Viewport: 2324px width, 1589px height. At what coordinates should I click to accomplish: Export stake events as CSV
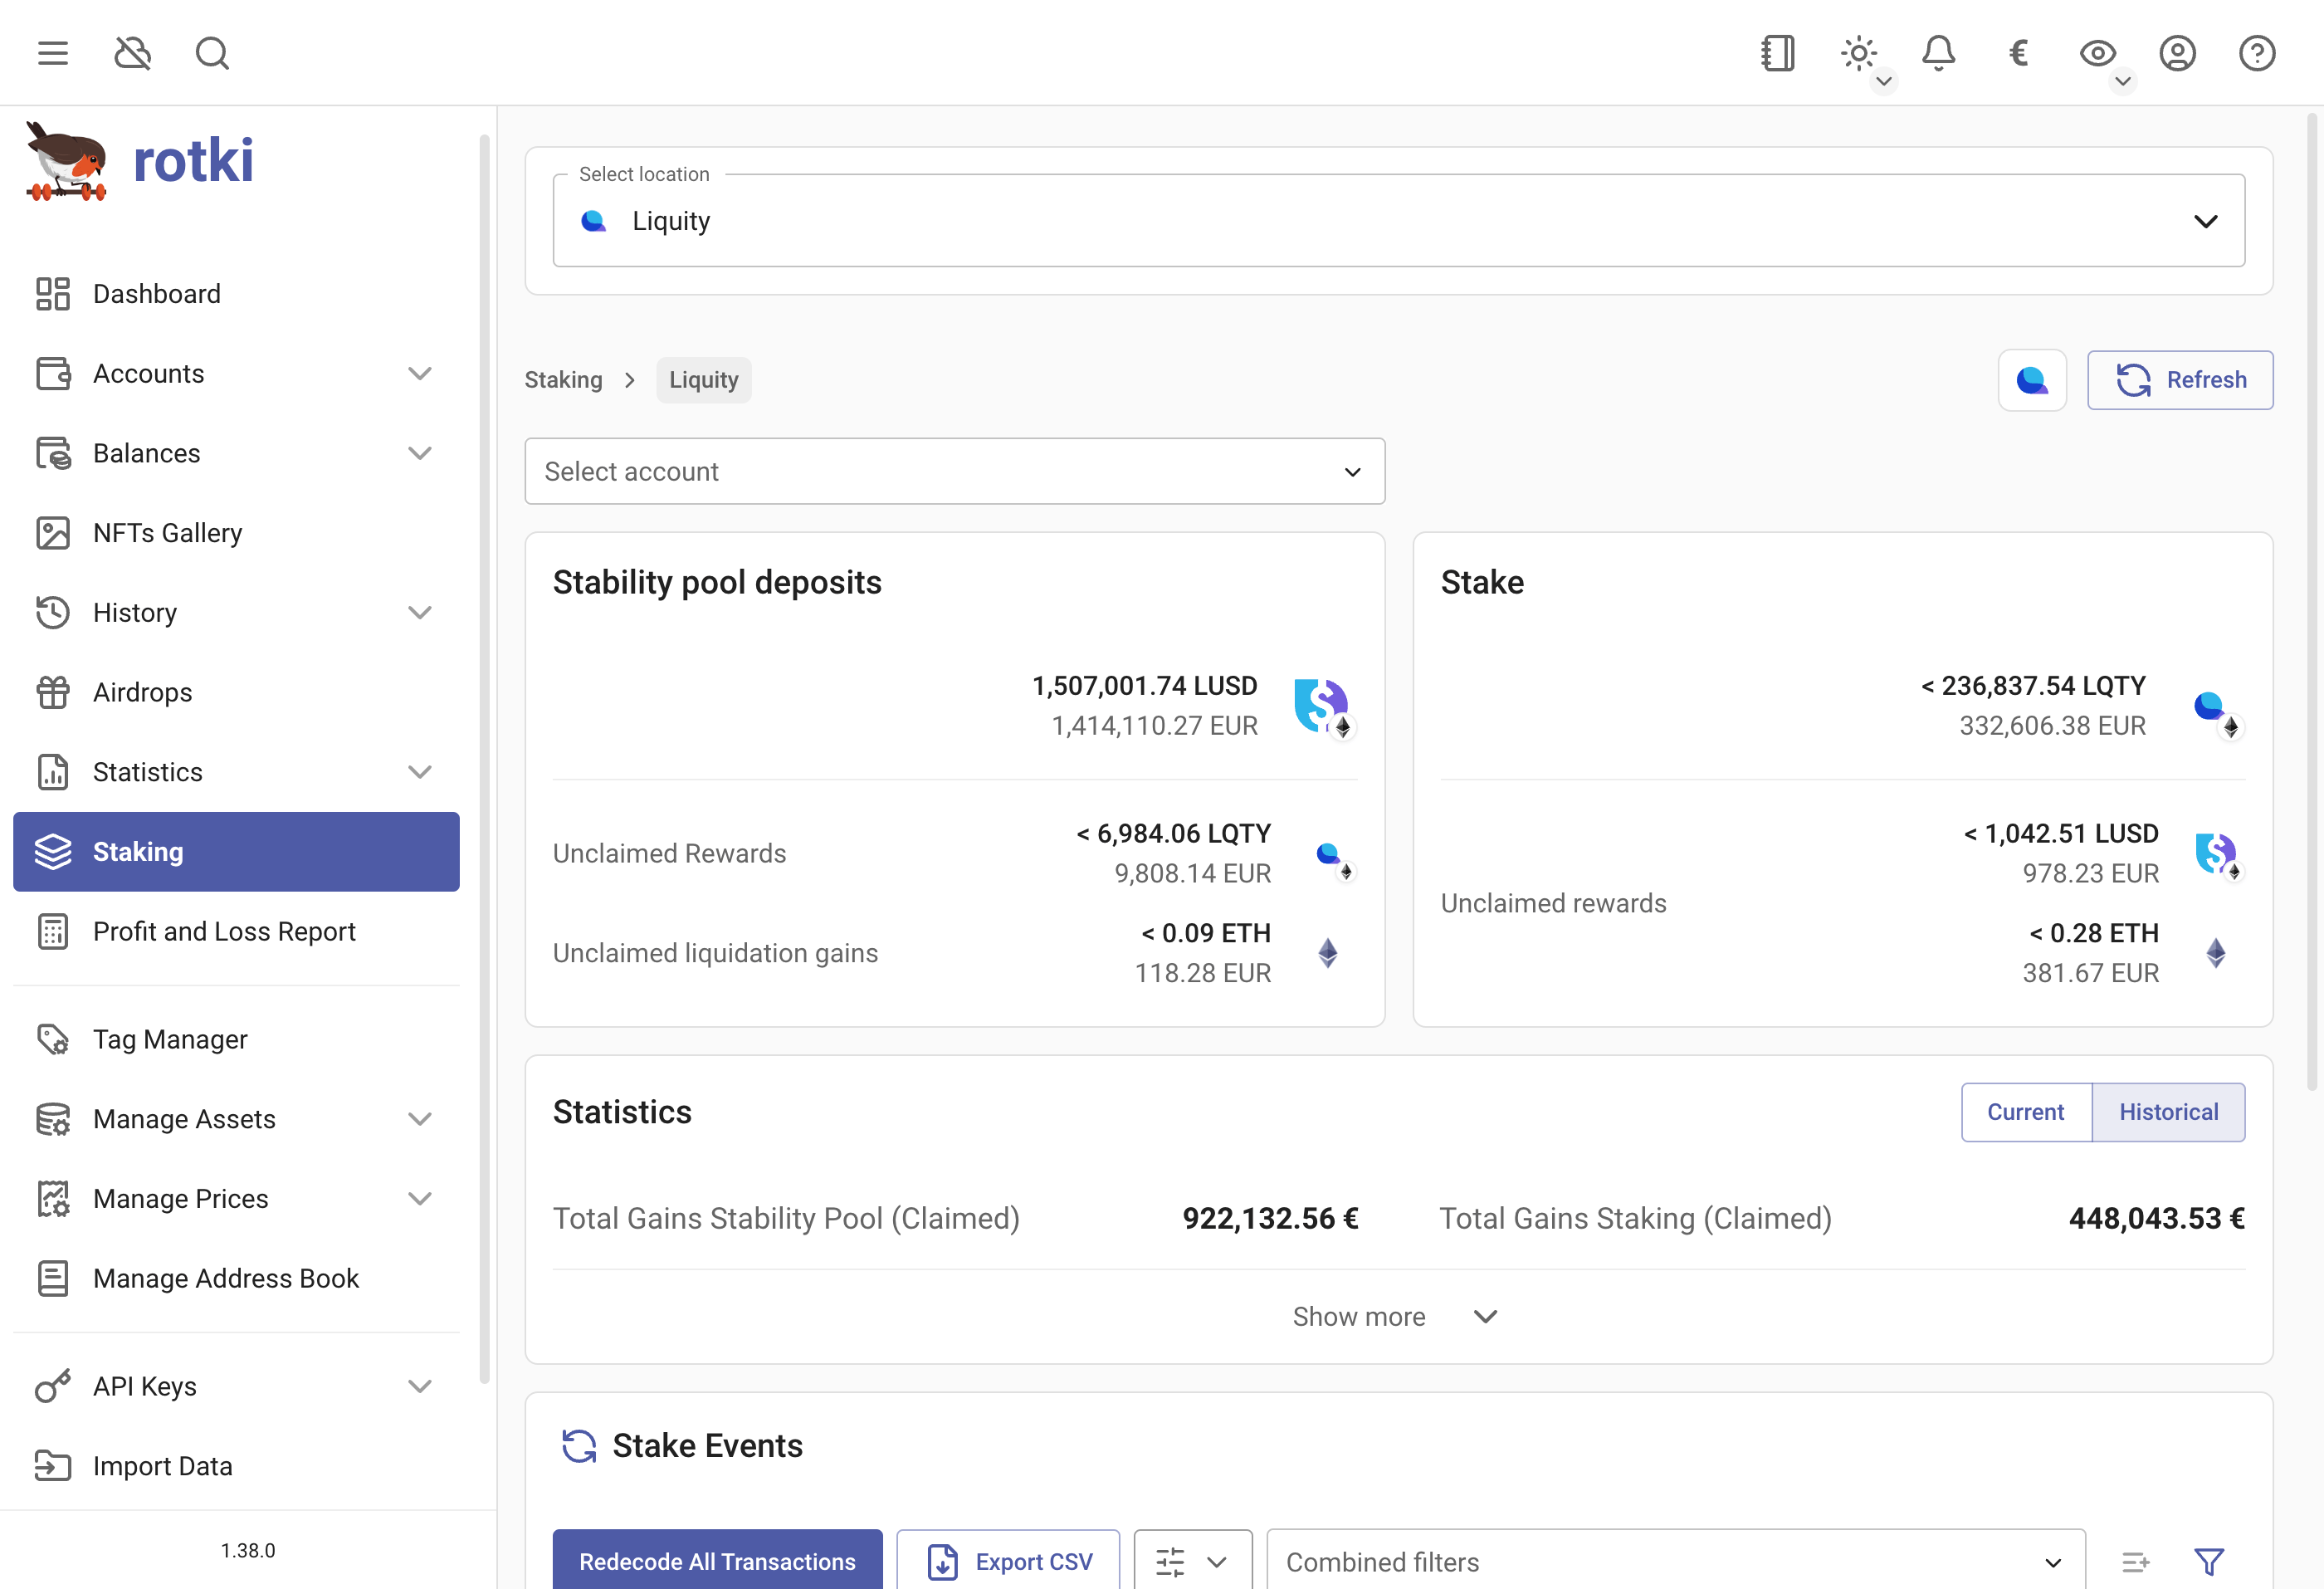tap(1008, 1561)
